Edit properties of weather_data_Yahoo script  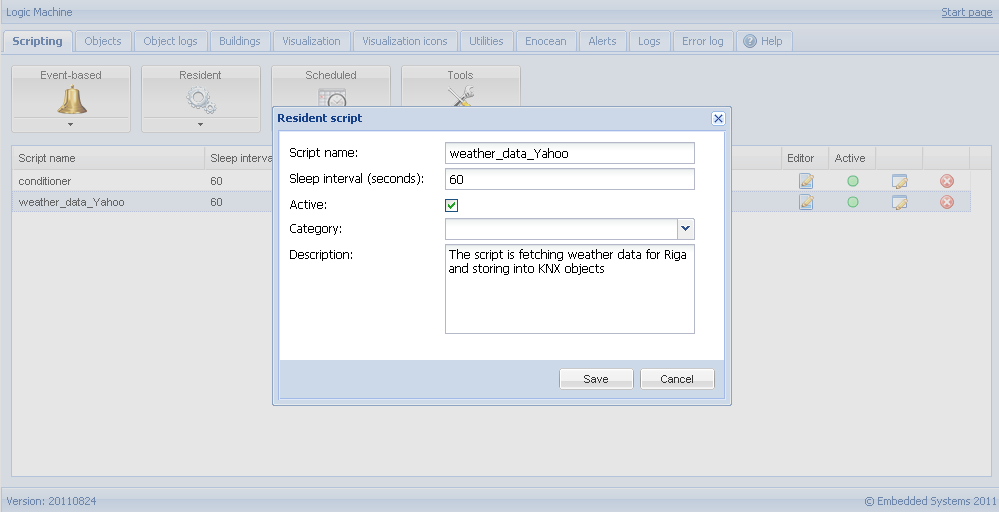899,203
